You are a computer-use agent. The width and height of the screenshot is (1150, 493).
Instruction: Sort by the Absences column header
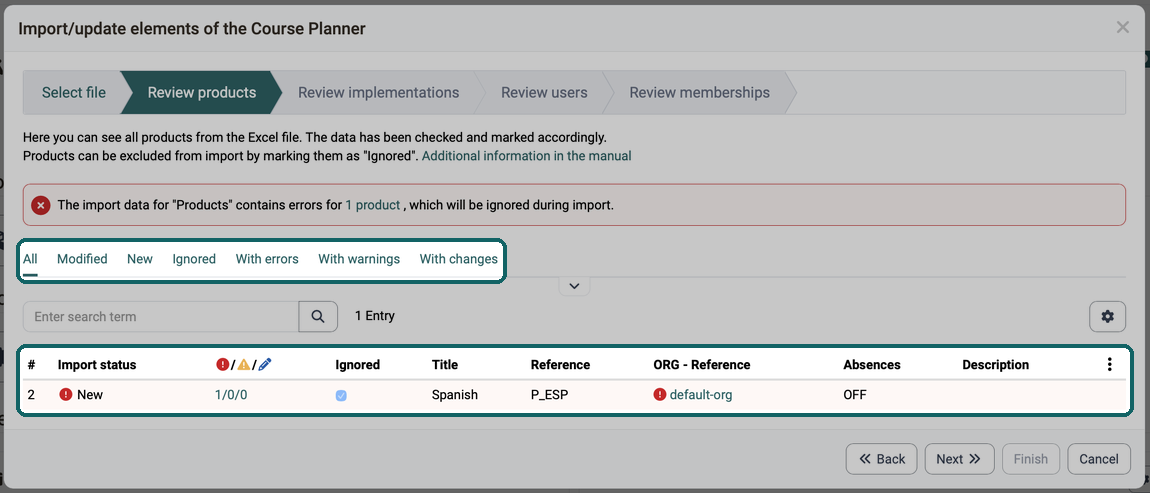tap(872, 365)
